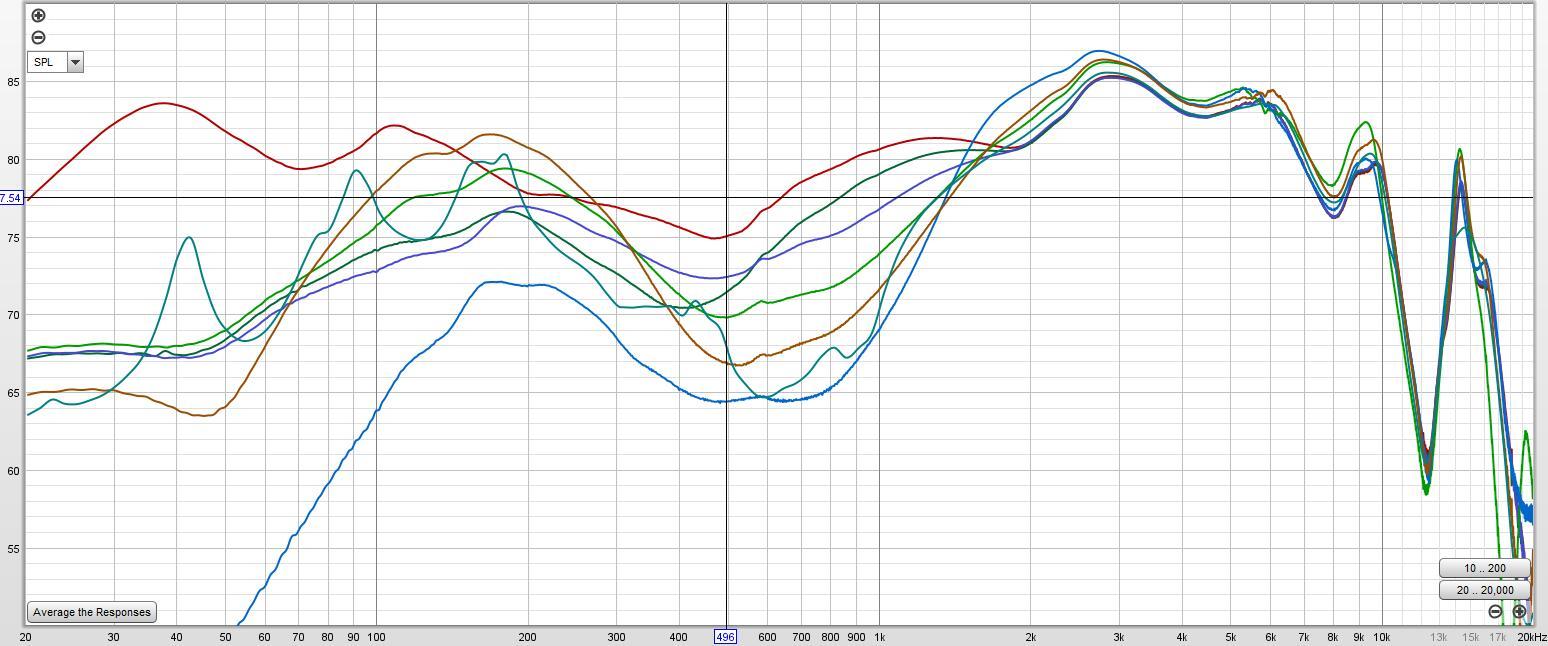1548x646 pixels.
Task: Set frequency range to 20 .. 20,000
Action: (1485, 590)
